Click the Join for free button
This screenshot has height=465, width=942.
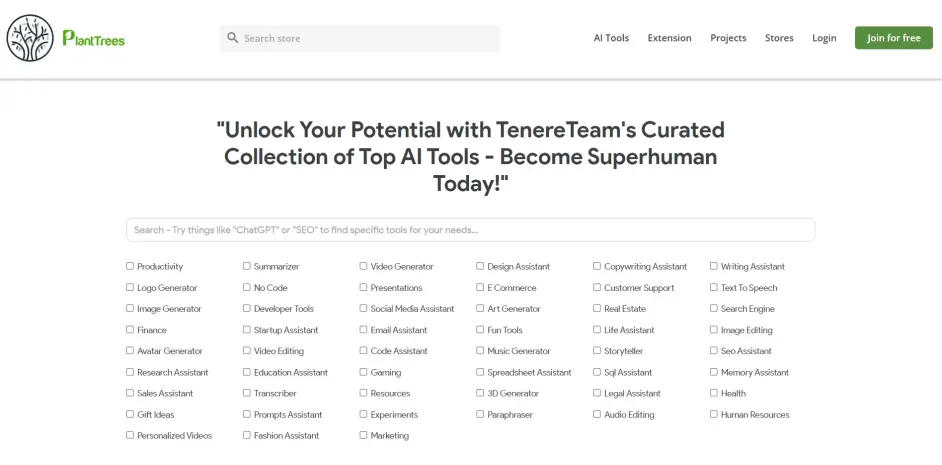(x=894, y=38)
